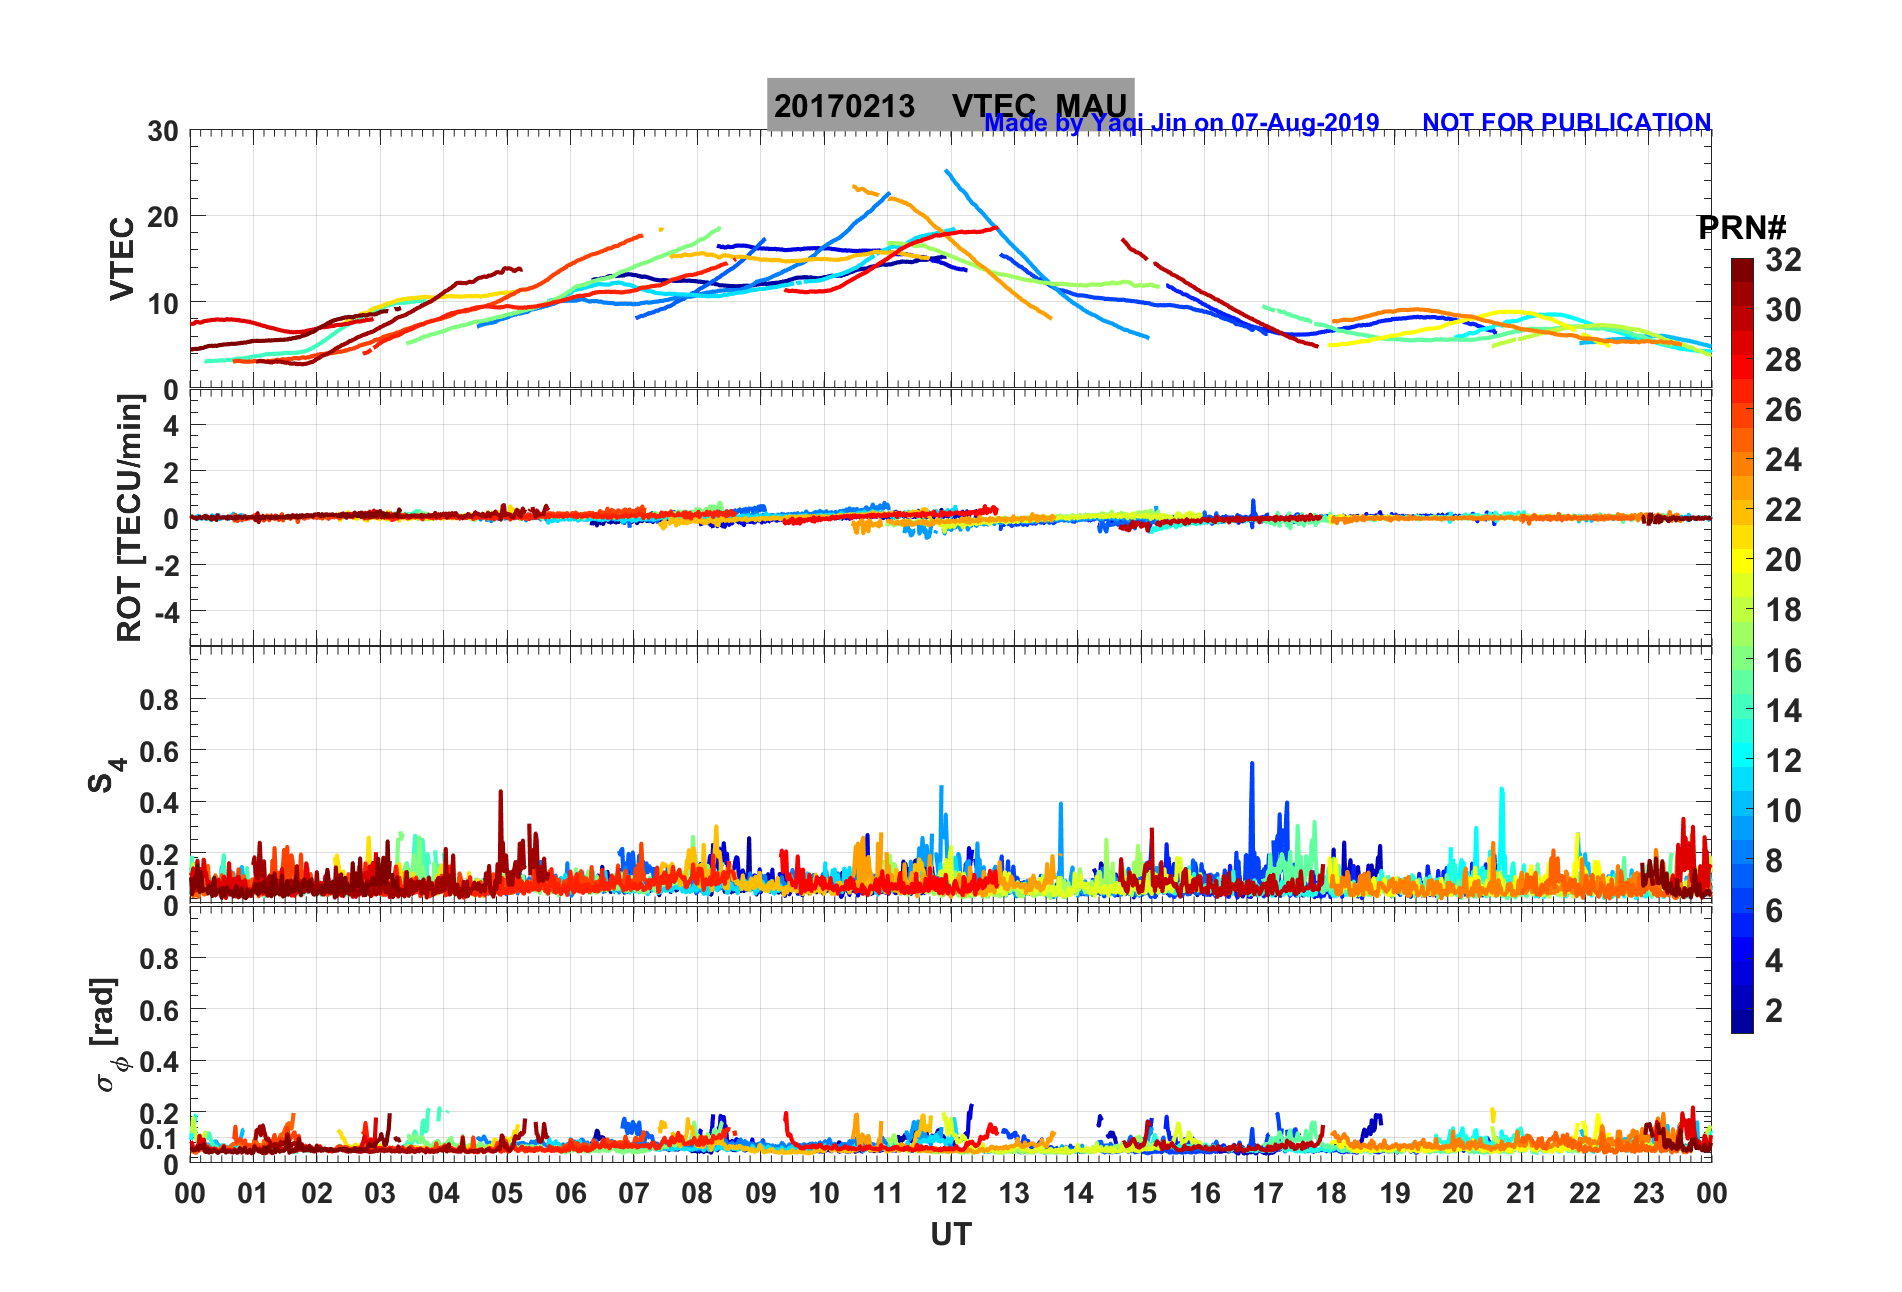Click the S4 axis tick label 0.6
The height and width of the screenshot is (1292, 1902).
(x=159, y=752)
